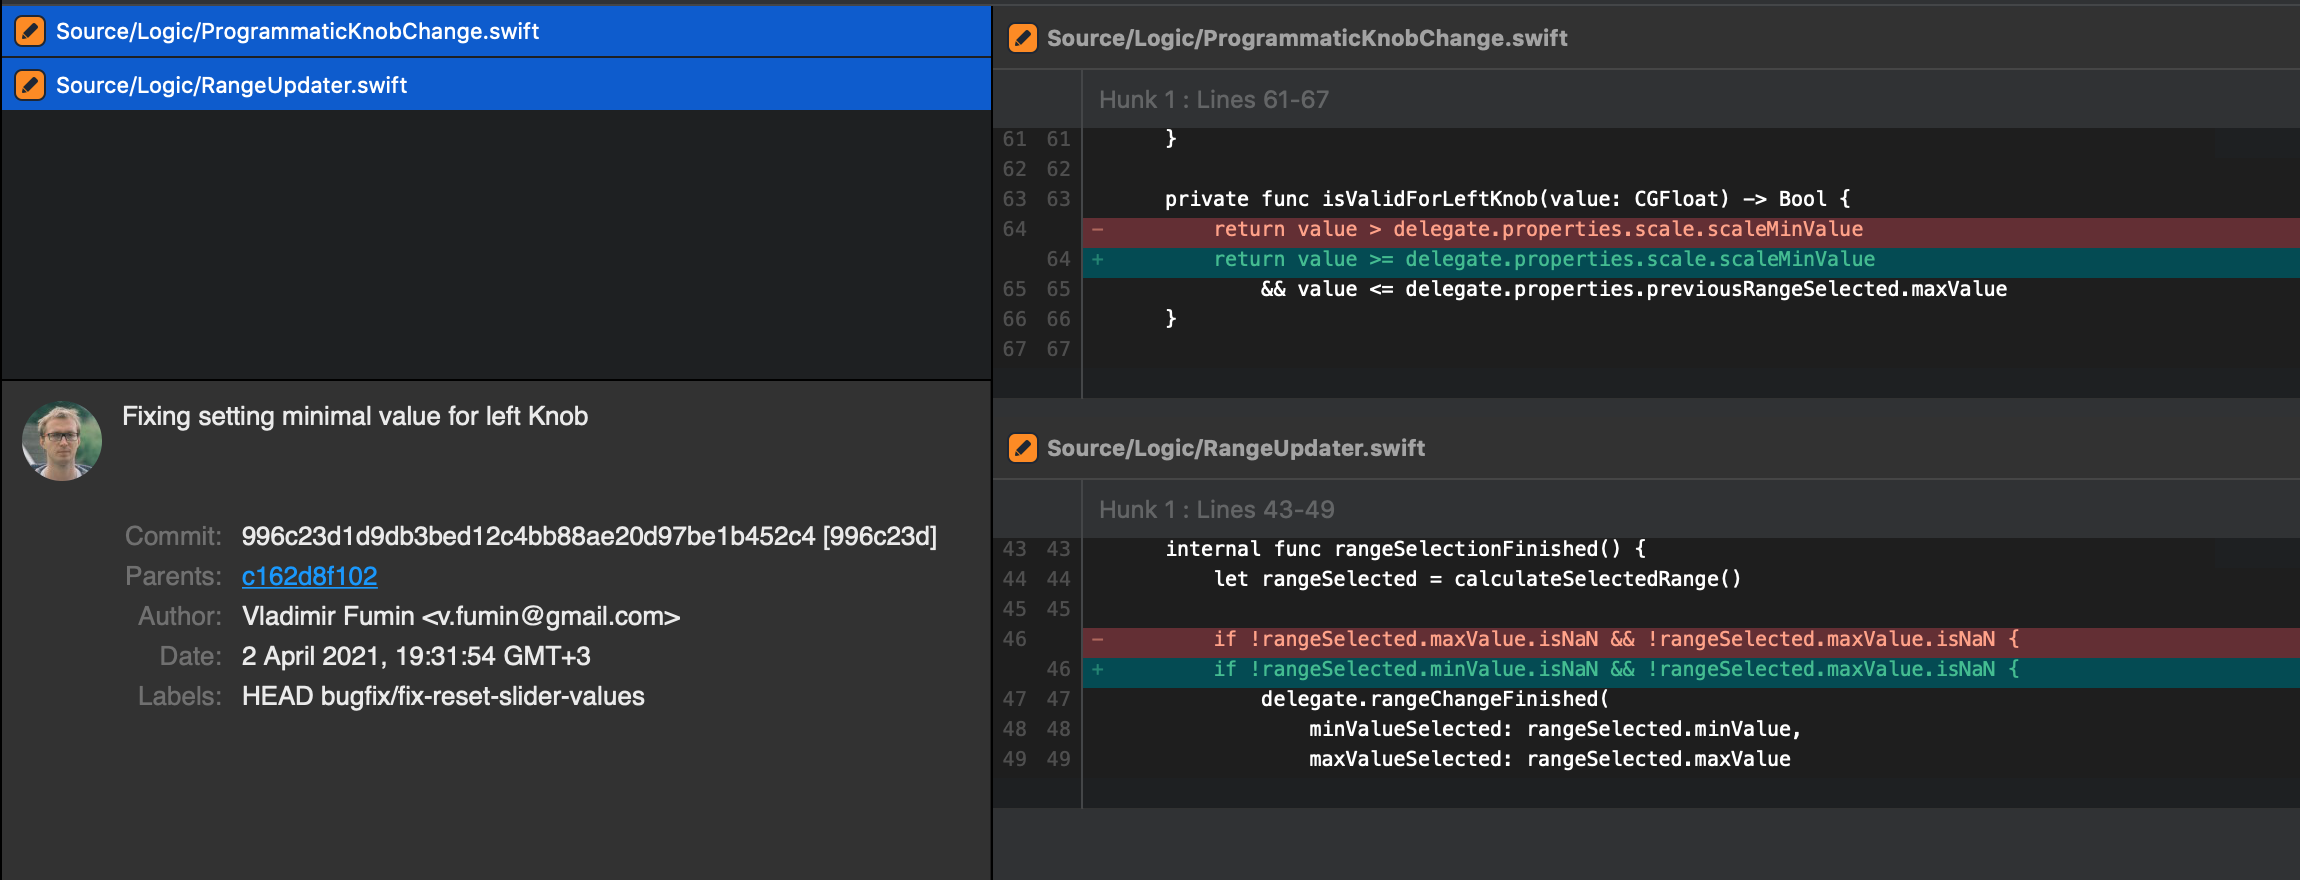2300x880 pixels.
Task: Click the pencil icon in the ProgrammaticKnobChange.swift diff header
Action: click(1022, 38)
